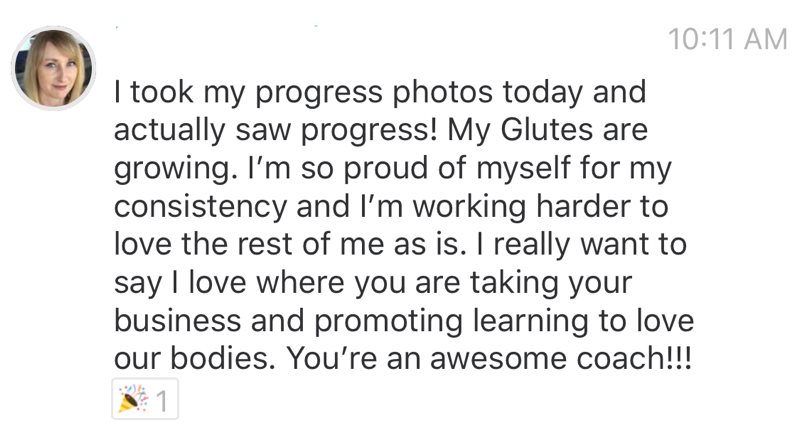Click the words 'awesome coach!!!'
The width and height of the screenshot is (800, 433).
(561, 359)
